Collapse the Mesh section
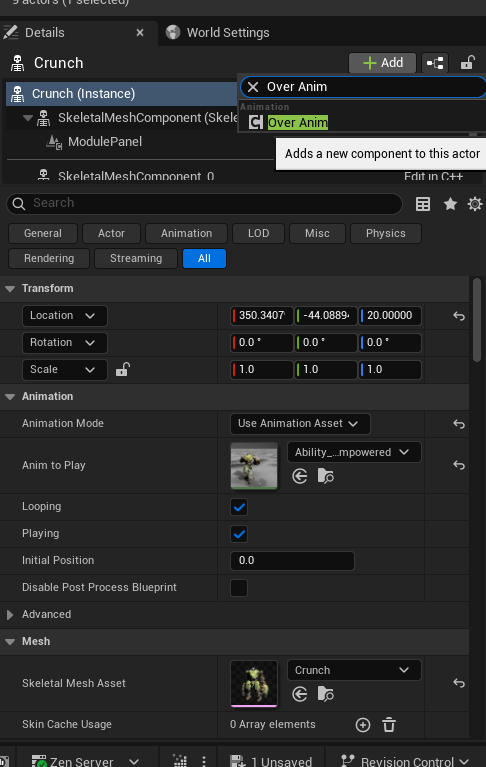 point(10,642)
